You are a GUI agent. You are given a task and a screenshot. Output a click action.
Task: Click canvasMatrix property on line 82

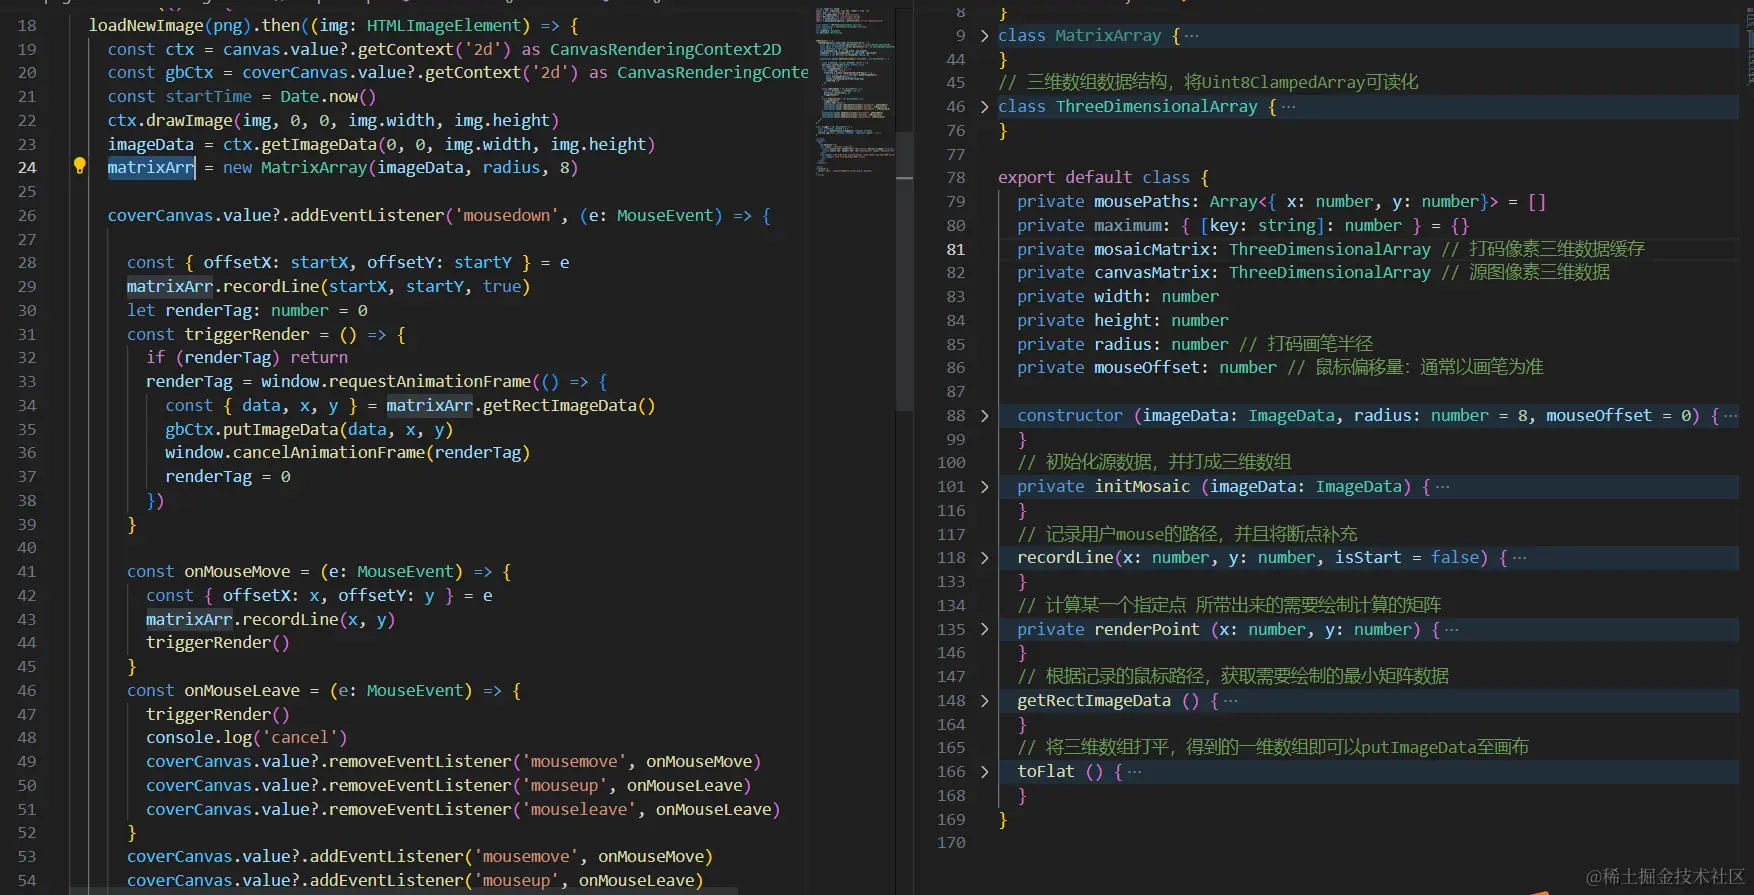pyautogui.click(x=1152, y=272)
